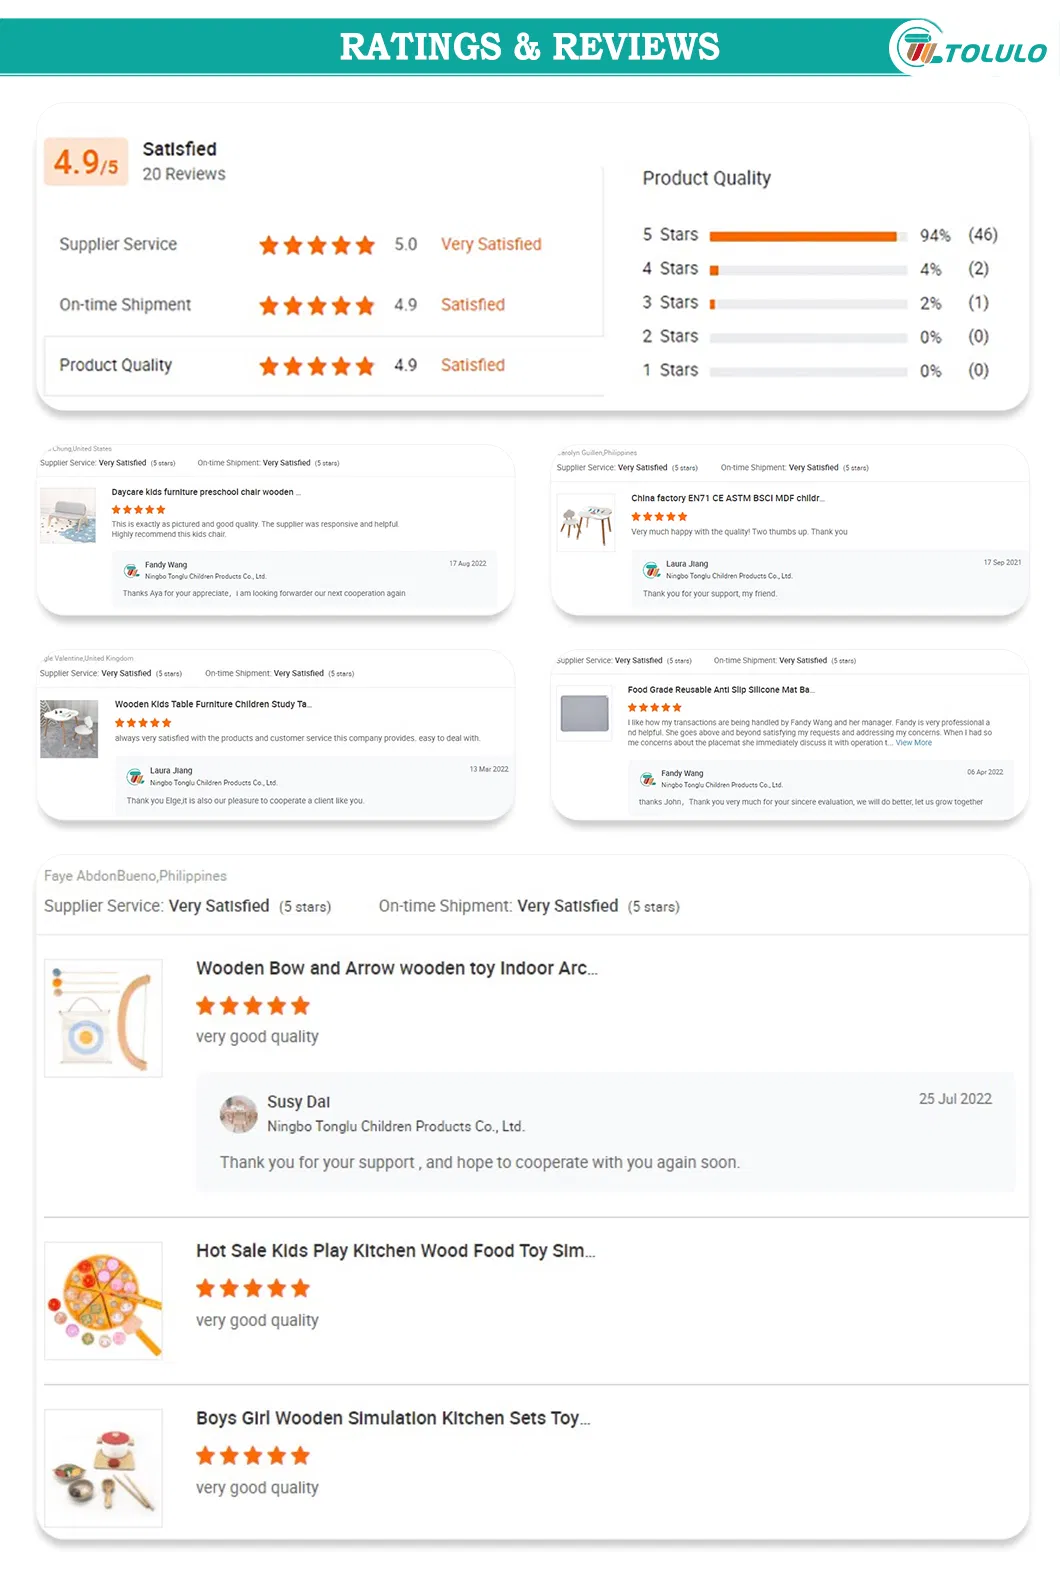Open the gray silicone mat thumbnail
The image size is (1060, 1574).
click(585, 714)
